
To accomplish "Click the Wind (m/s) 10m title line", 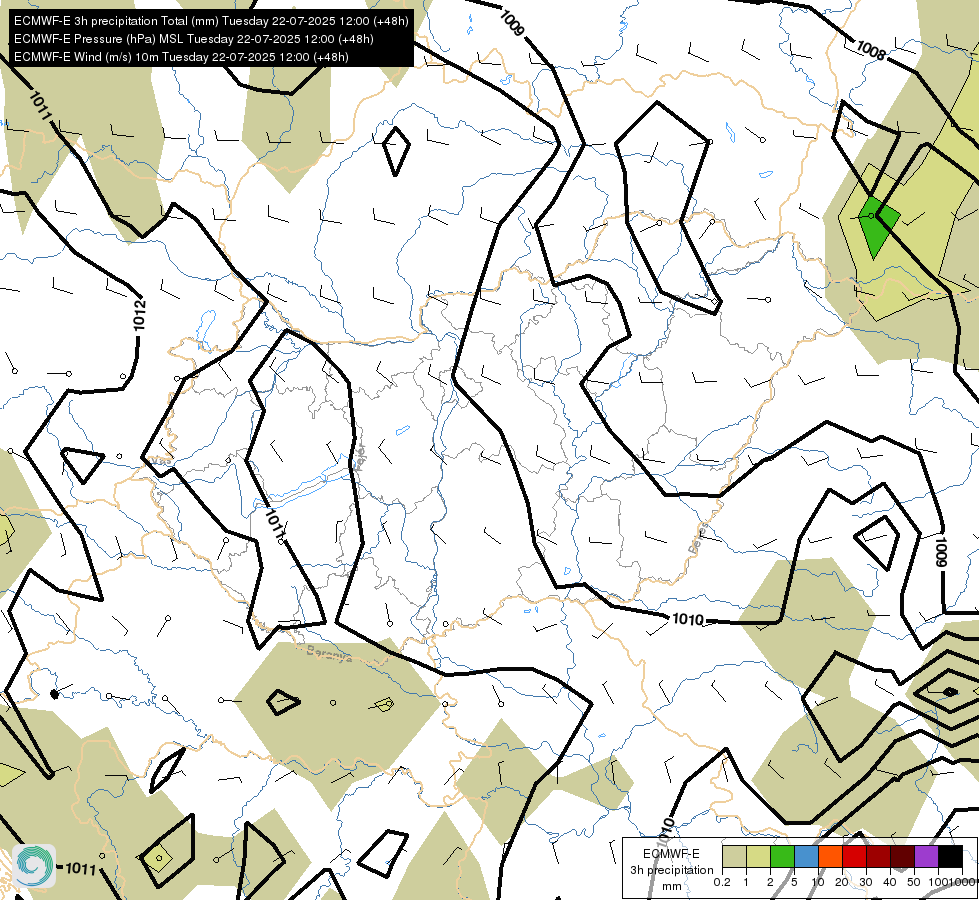I will (x=181, y=57).
